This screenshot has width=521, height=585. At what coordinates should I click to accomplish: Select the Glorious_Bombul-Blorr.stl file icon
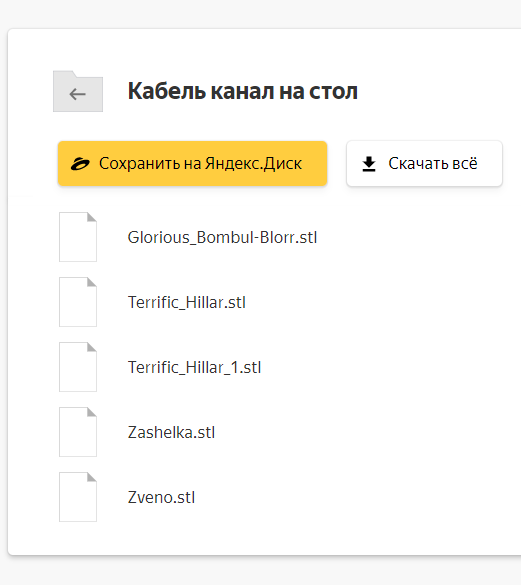click(x=78, y=237)
